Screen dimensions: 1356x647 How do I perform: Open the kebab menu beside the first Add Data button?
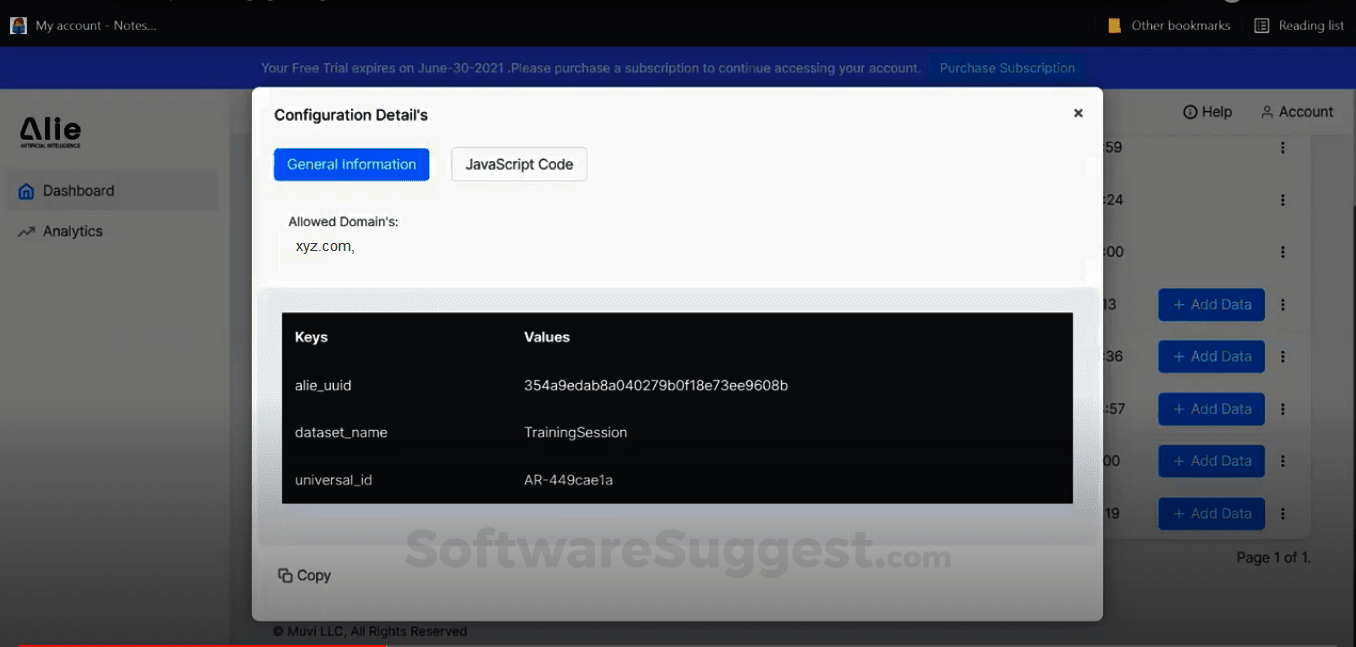pyautogui.click(x=1282, y=304)
